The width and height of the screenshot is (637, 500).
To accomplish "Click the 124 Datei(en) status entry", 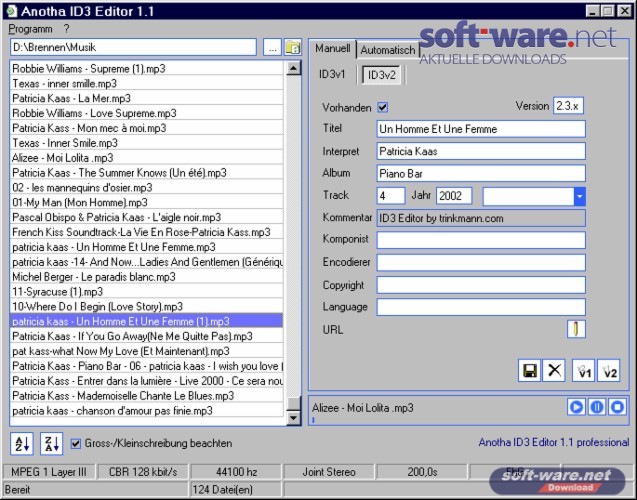I will pyautogui.click(x=235, y=489).
